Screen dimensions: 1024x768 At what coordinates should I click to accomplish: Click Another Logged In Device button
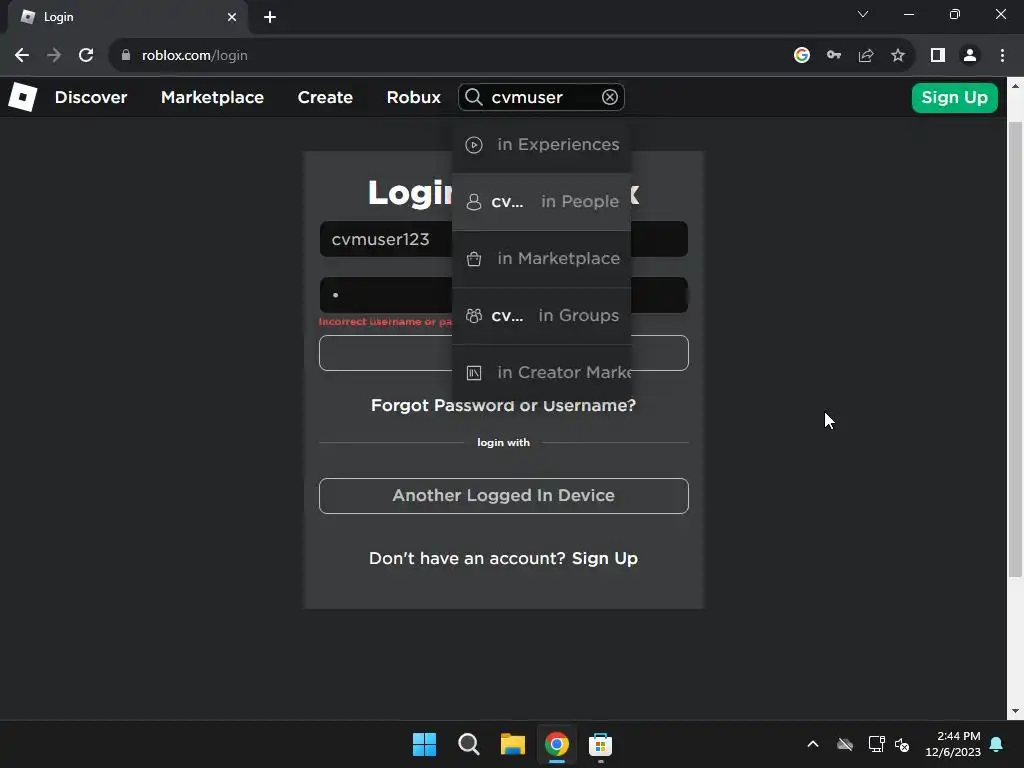click(x=504, y=496)
